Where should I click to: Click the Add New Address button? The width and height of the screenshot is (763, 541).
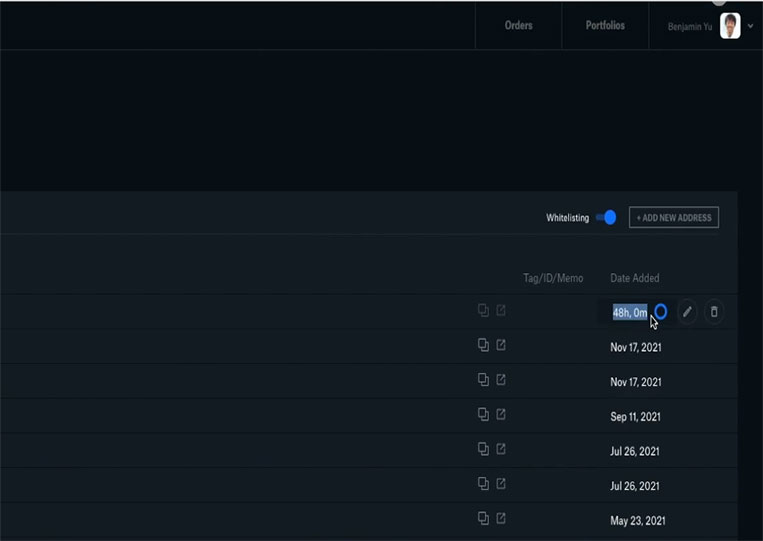[x=674, y=217]
